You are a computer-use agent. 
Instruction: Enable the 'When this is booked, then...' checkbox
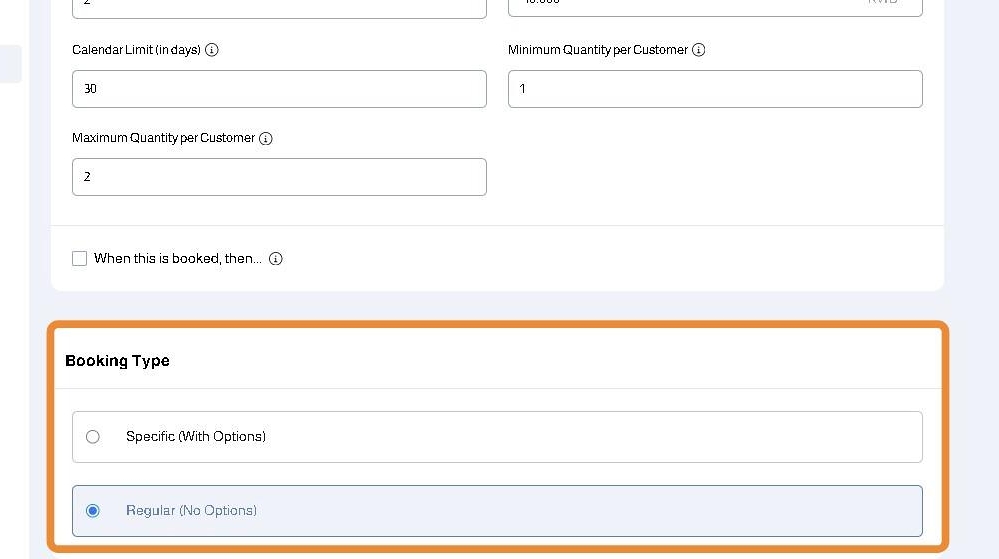[80, 259]
